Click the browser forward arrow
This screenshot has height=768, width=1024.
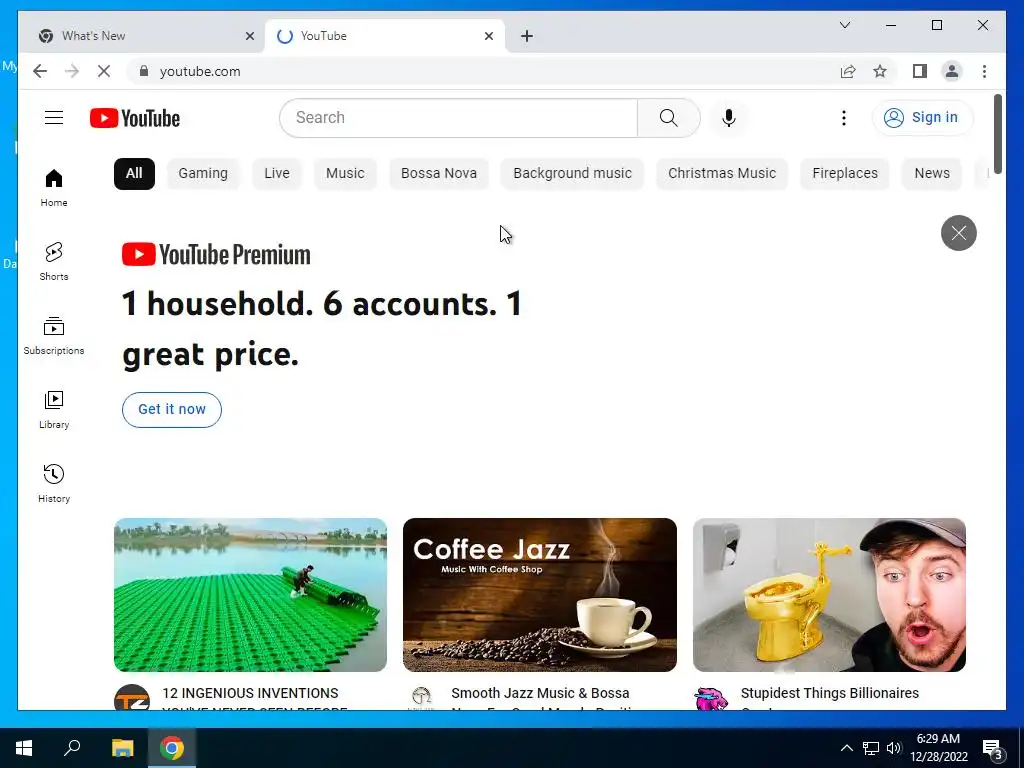[x=72, y=71]
